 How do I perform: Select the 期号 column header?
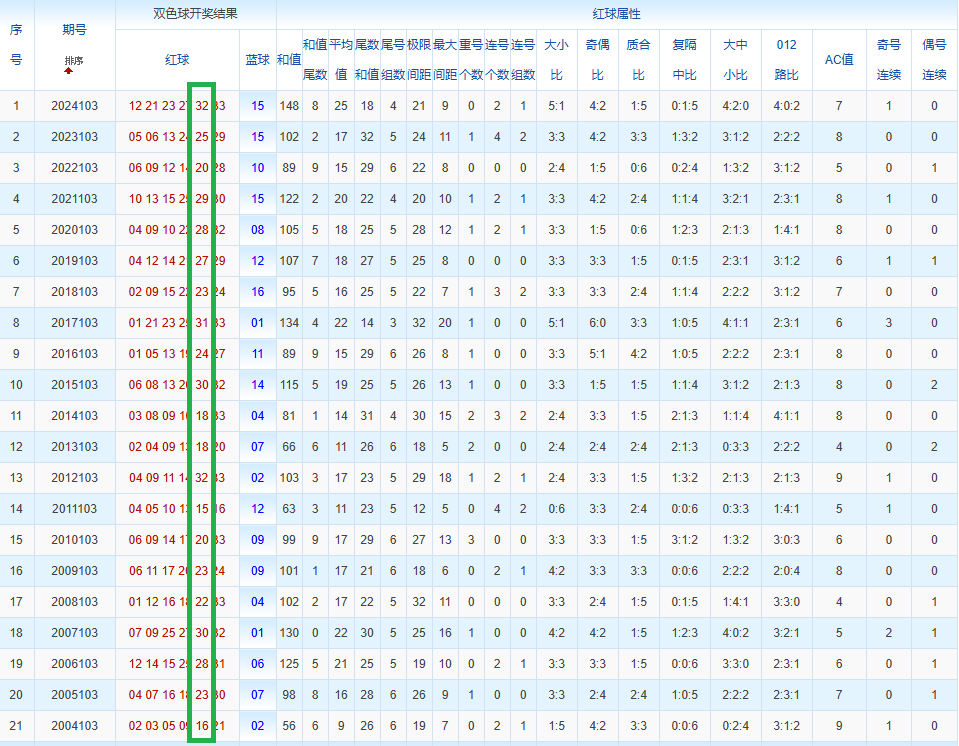point(75,29)
